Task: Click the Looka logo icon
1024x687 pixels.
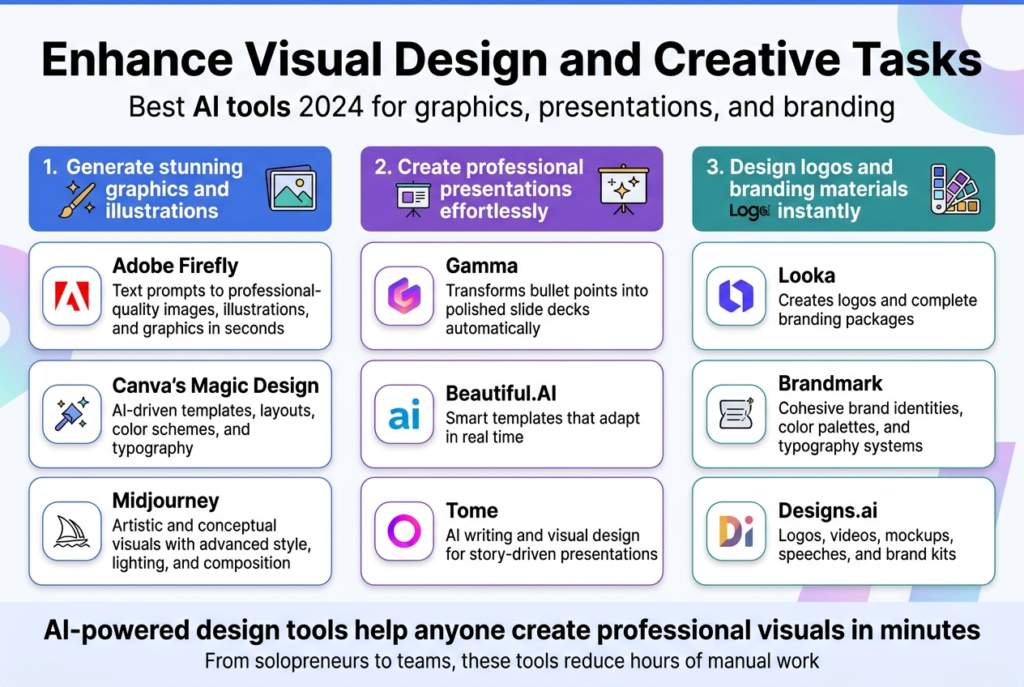Action: coord(736,296)
